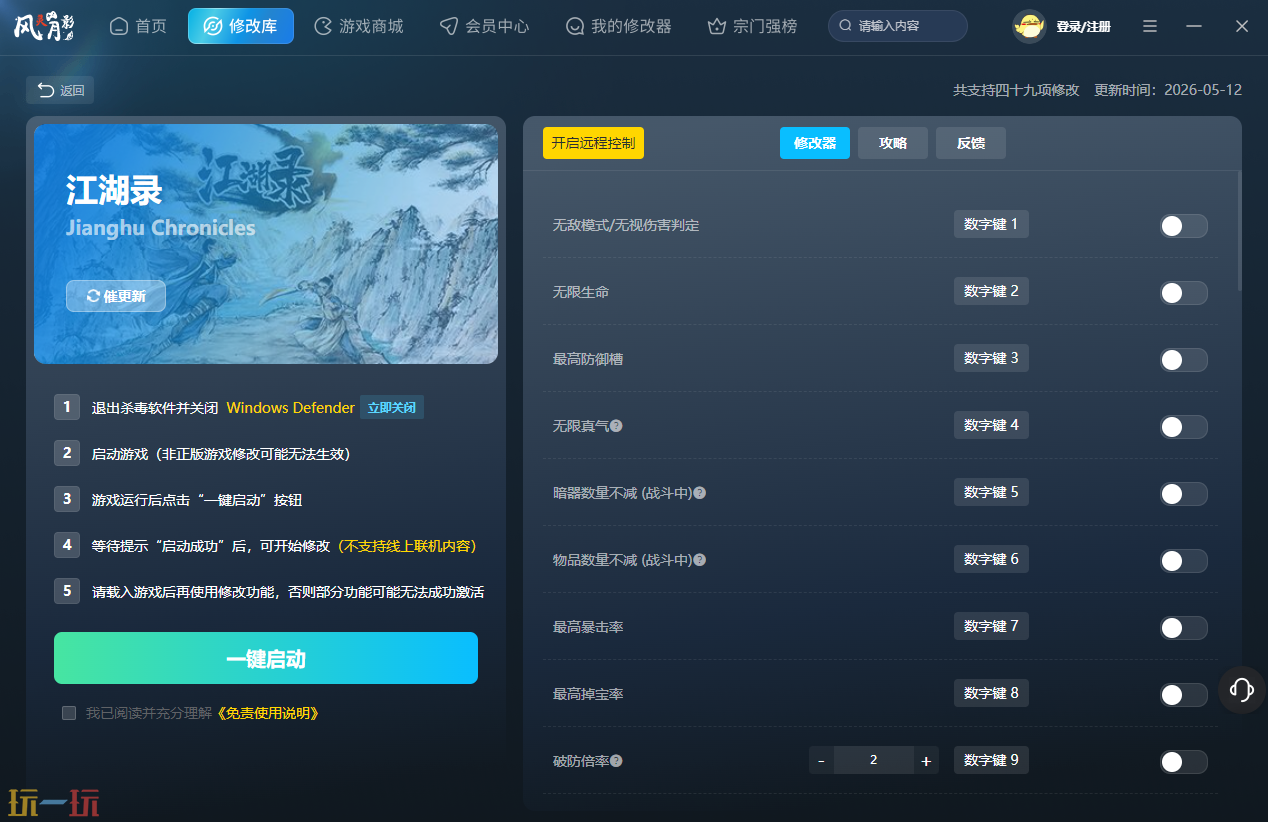This screenshot has width=1268, height=822.
Task: Click 数字键 4 hotkey button
Action: (991, 425)
